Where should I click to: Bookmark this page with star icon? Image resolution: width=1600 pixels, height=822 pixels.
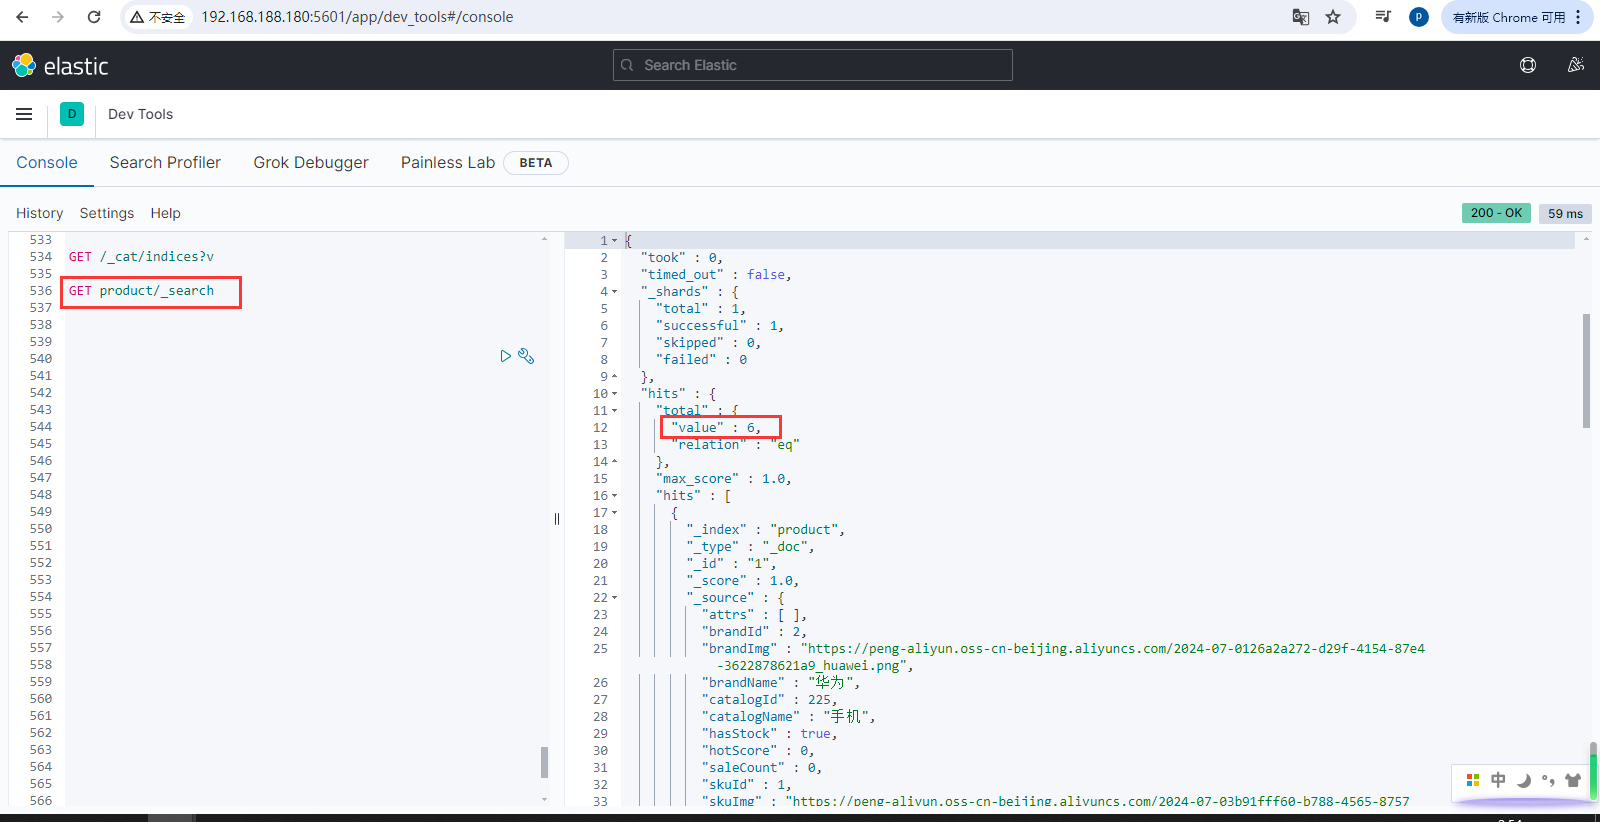coord(1333,17)
